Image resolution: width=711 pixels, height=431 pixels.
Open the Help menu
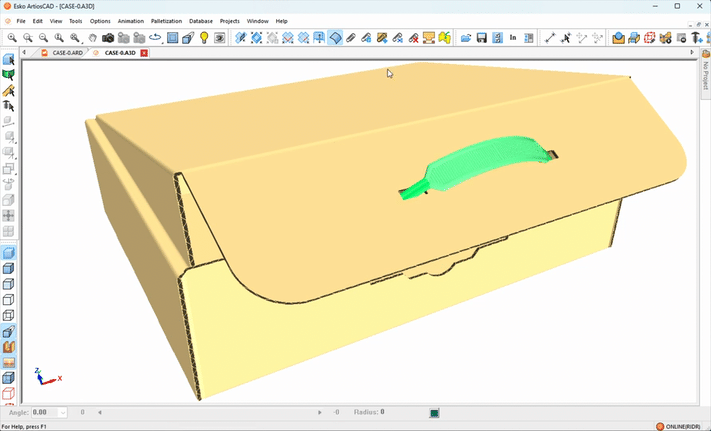pyautogui.click(x=282, y=21)
